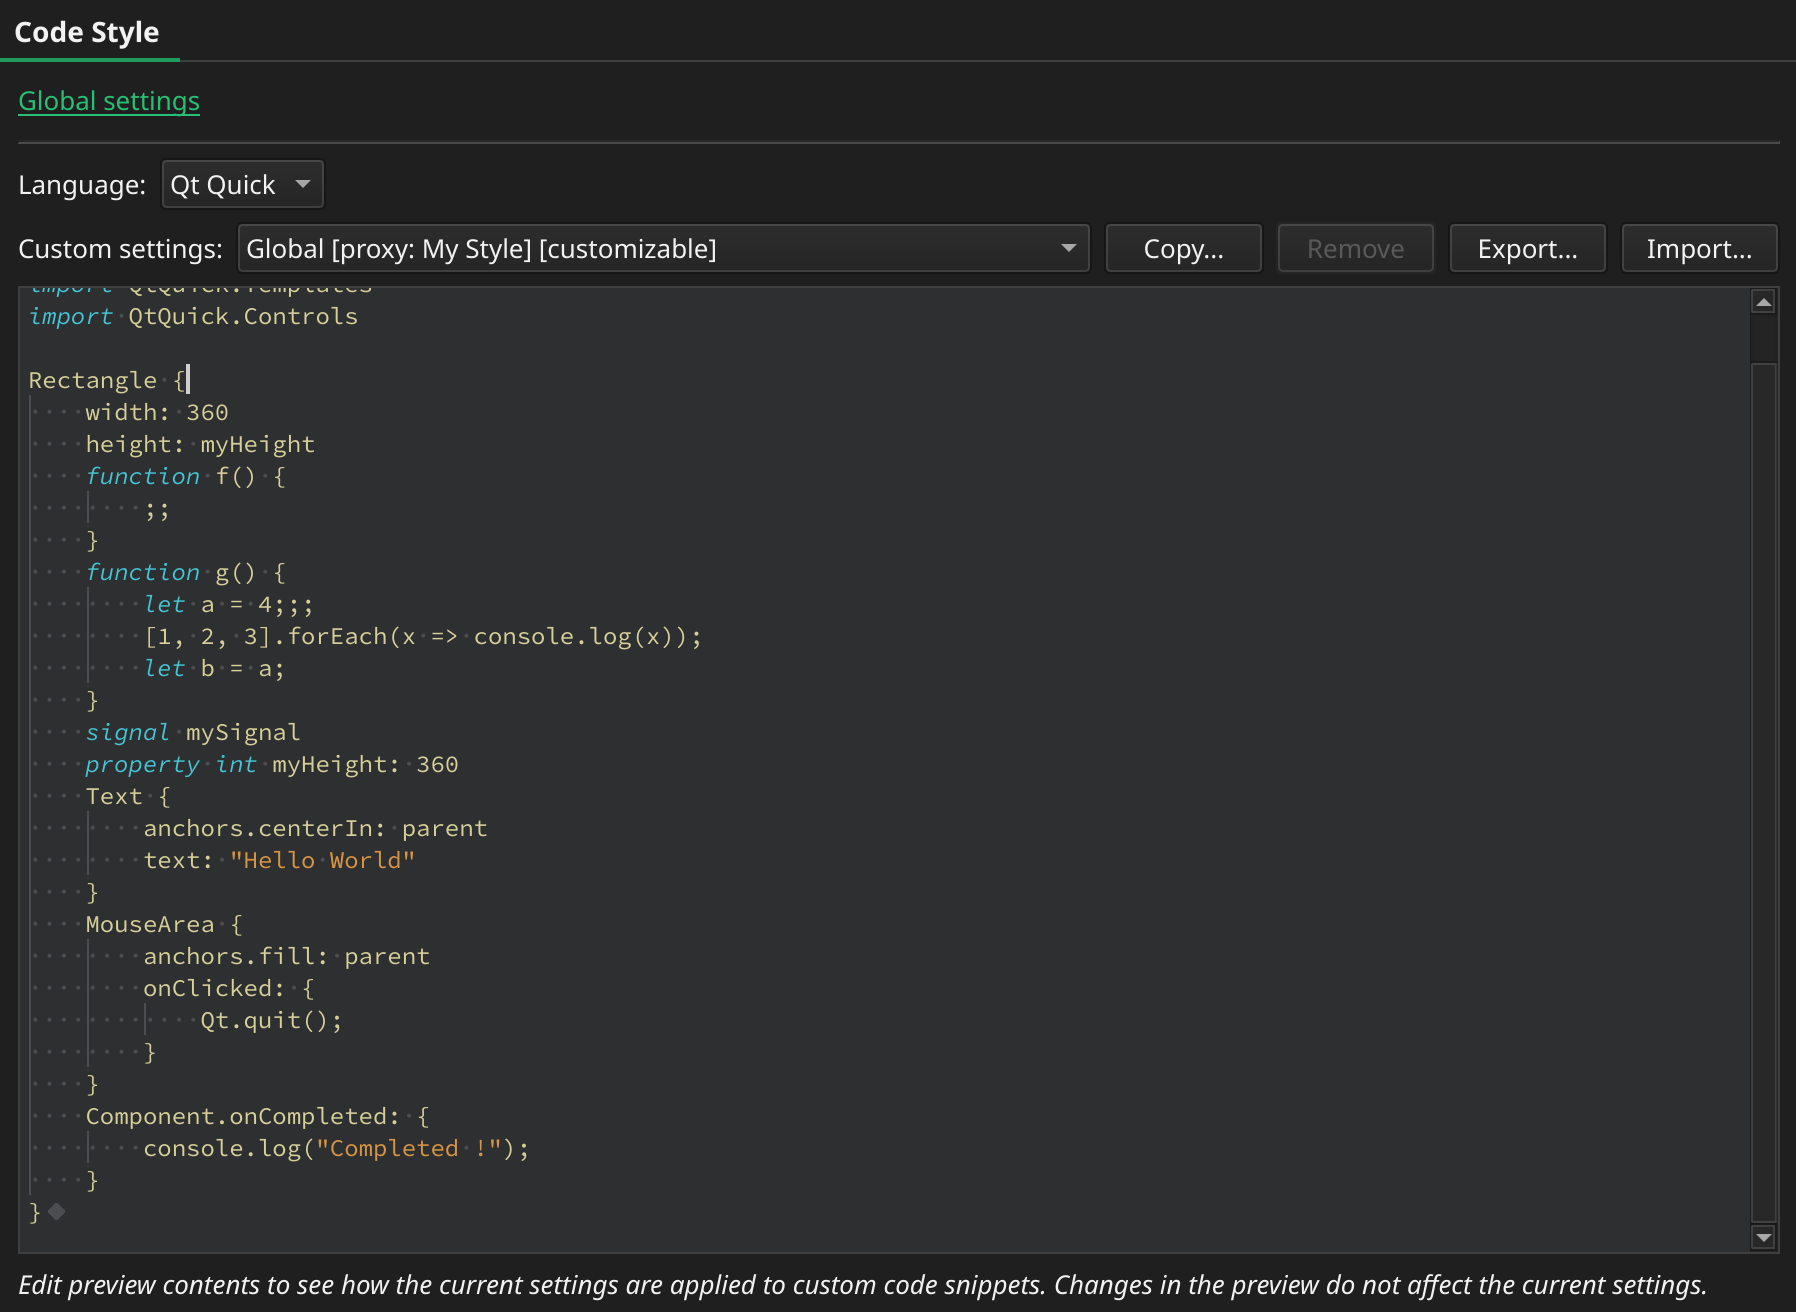
Task: Click the disabled Remove button
Action: (1355, 248)
